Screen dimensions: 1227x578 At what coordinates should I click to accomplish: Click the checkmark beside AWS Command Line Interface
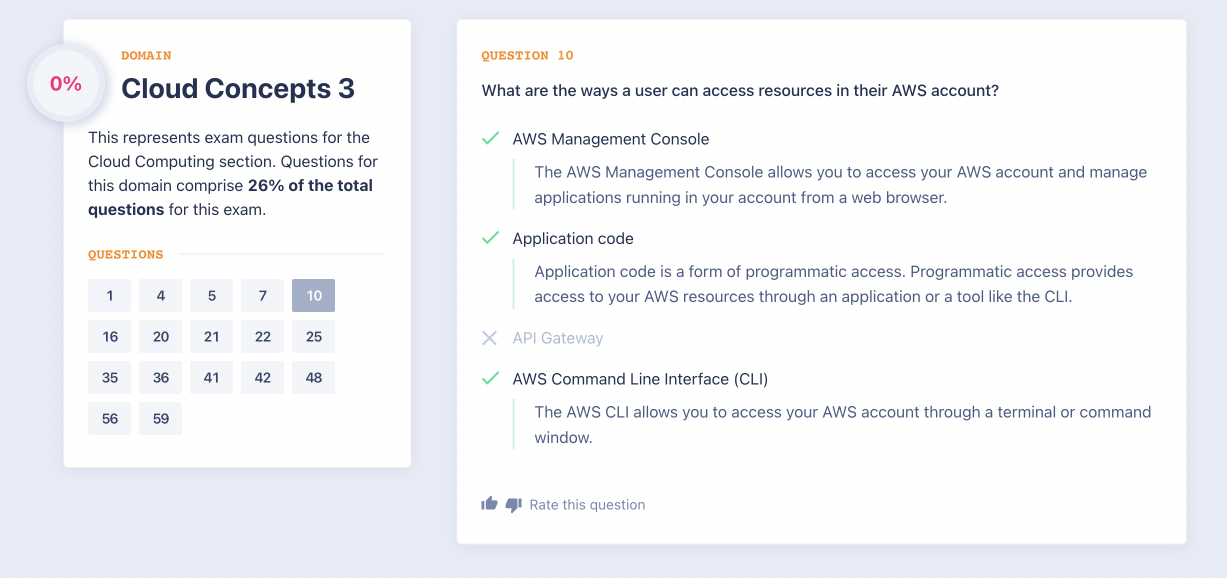point(490,379)
